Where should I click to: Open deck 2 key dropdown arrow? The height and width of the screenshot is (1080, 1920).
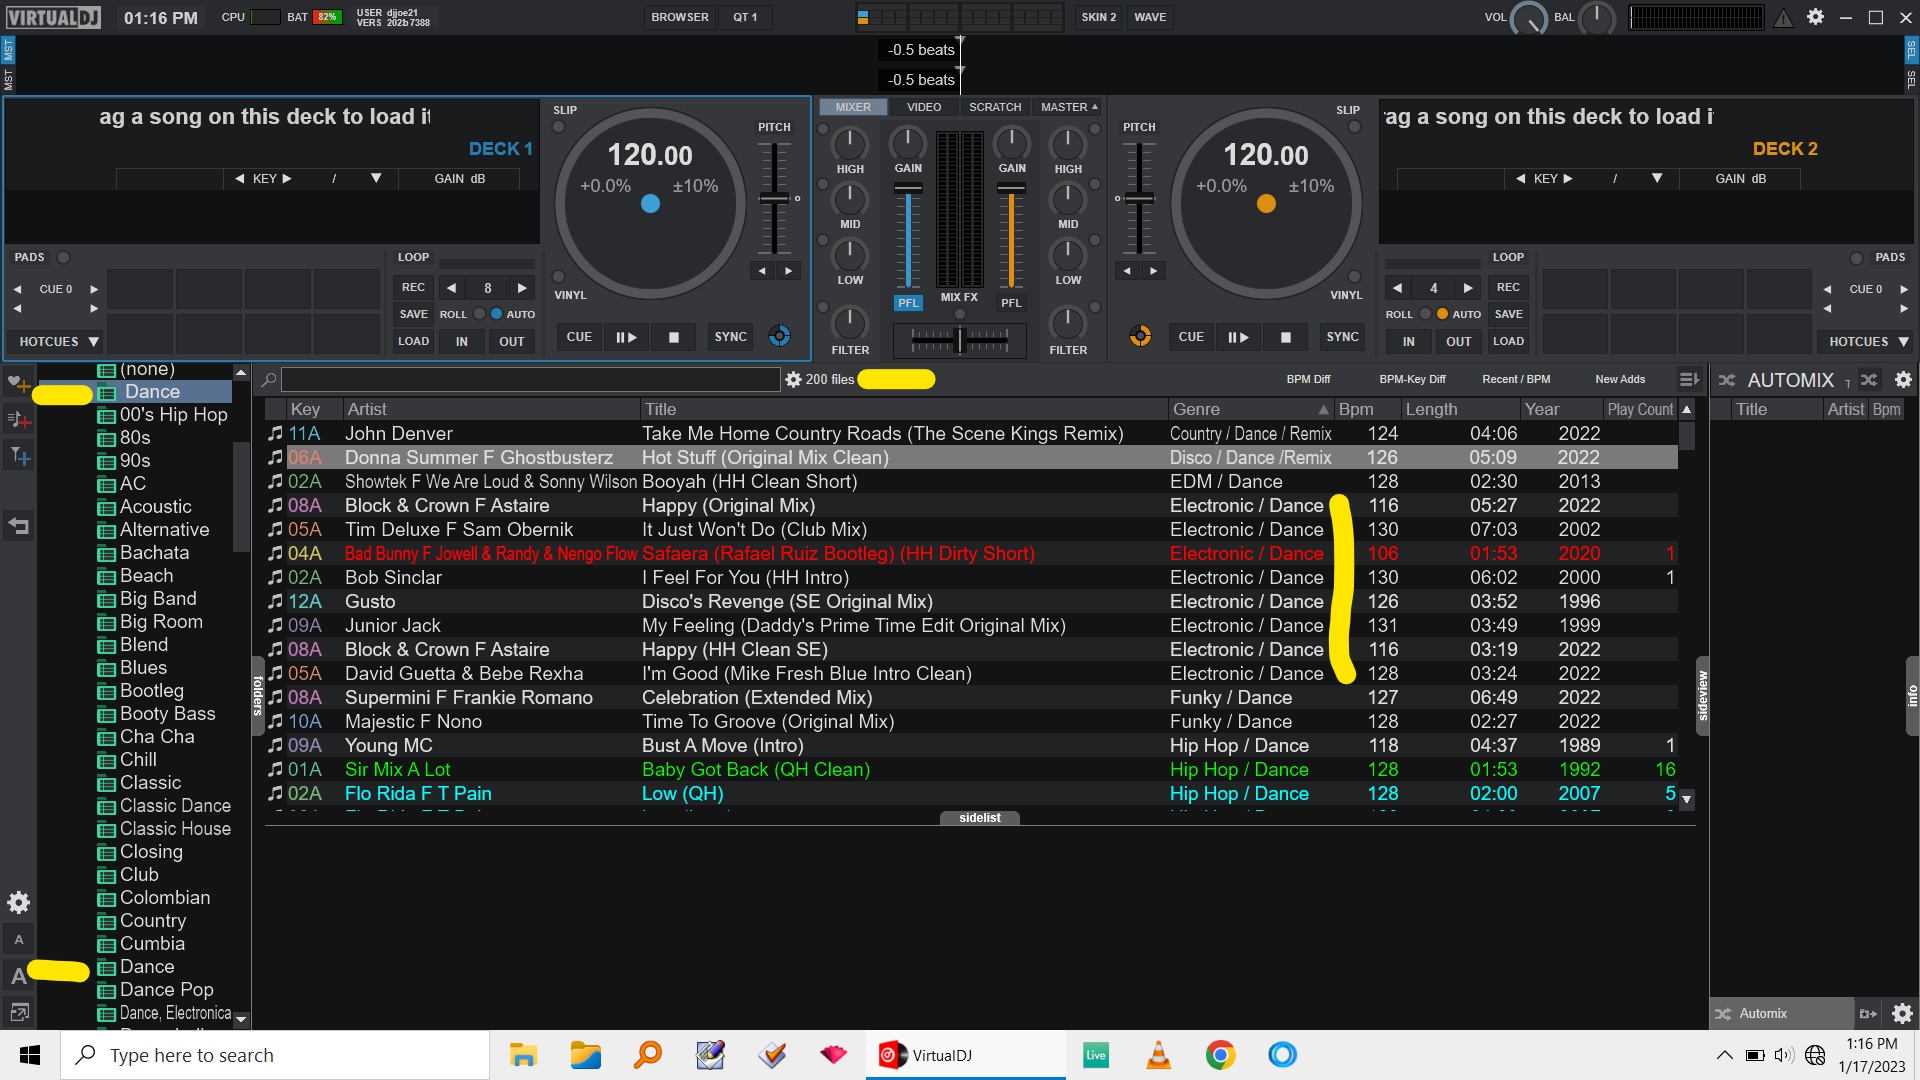point(1657,179)
